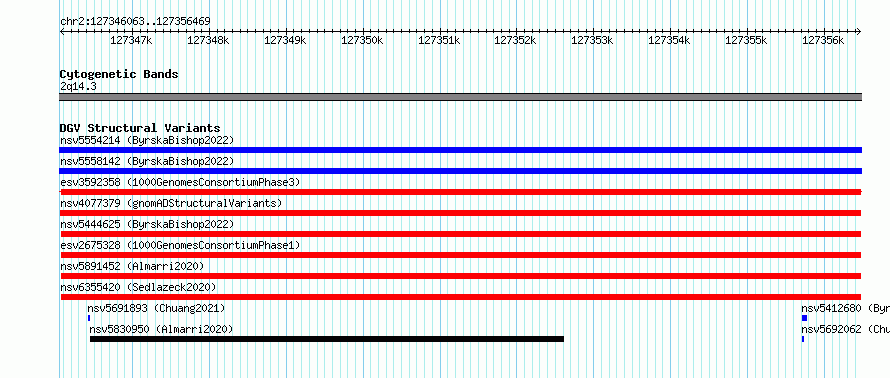Screen dimensions: 890x378
Task: Open esv2675328 (1000GenomesConsortiumPhase1) label
Action: coord(180,245)
